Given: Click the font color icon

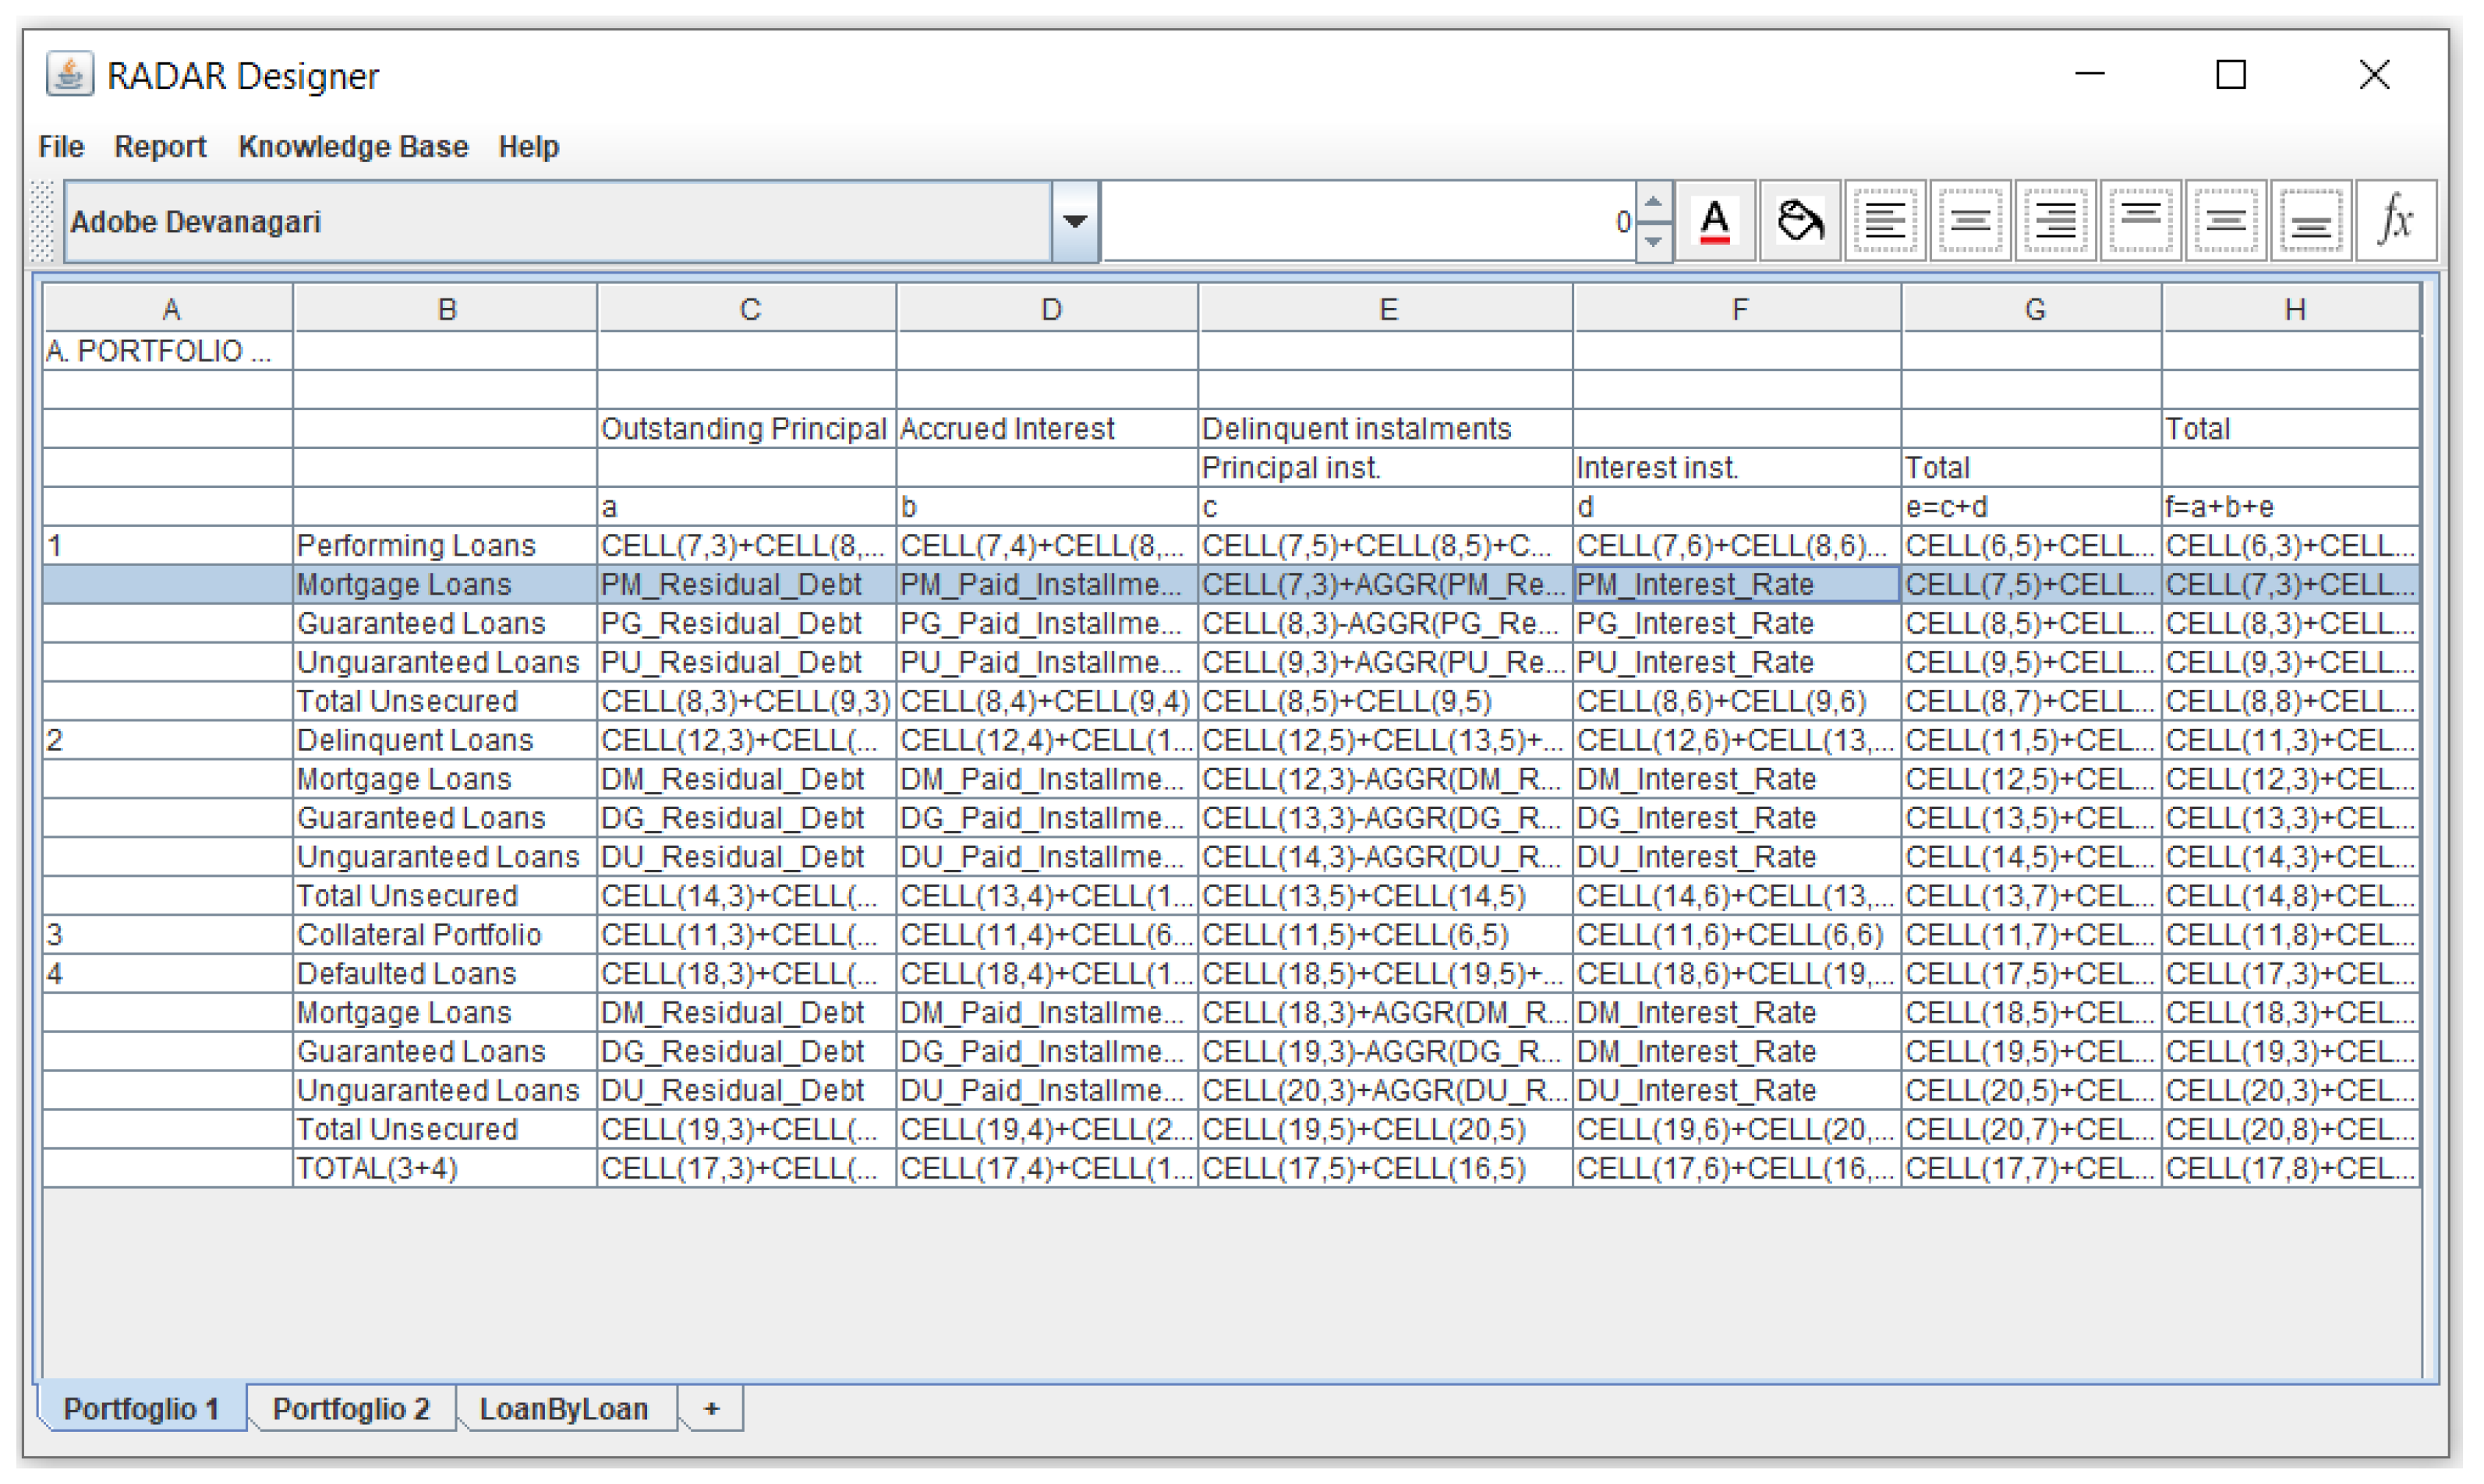Looking at the screenshot, I should tap(1714, 221).
